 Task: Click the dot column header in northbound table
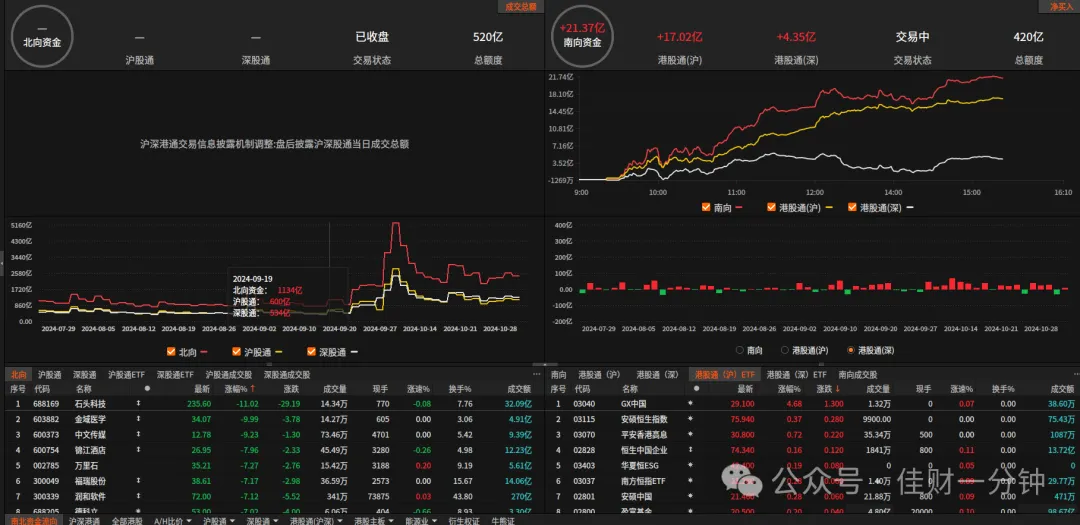147,389
